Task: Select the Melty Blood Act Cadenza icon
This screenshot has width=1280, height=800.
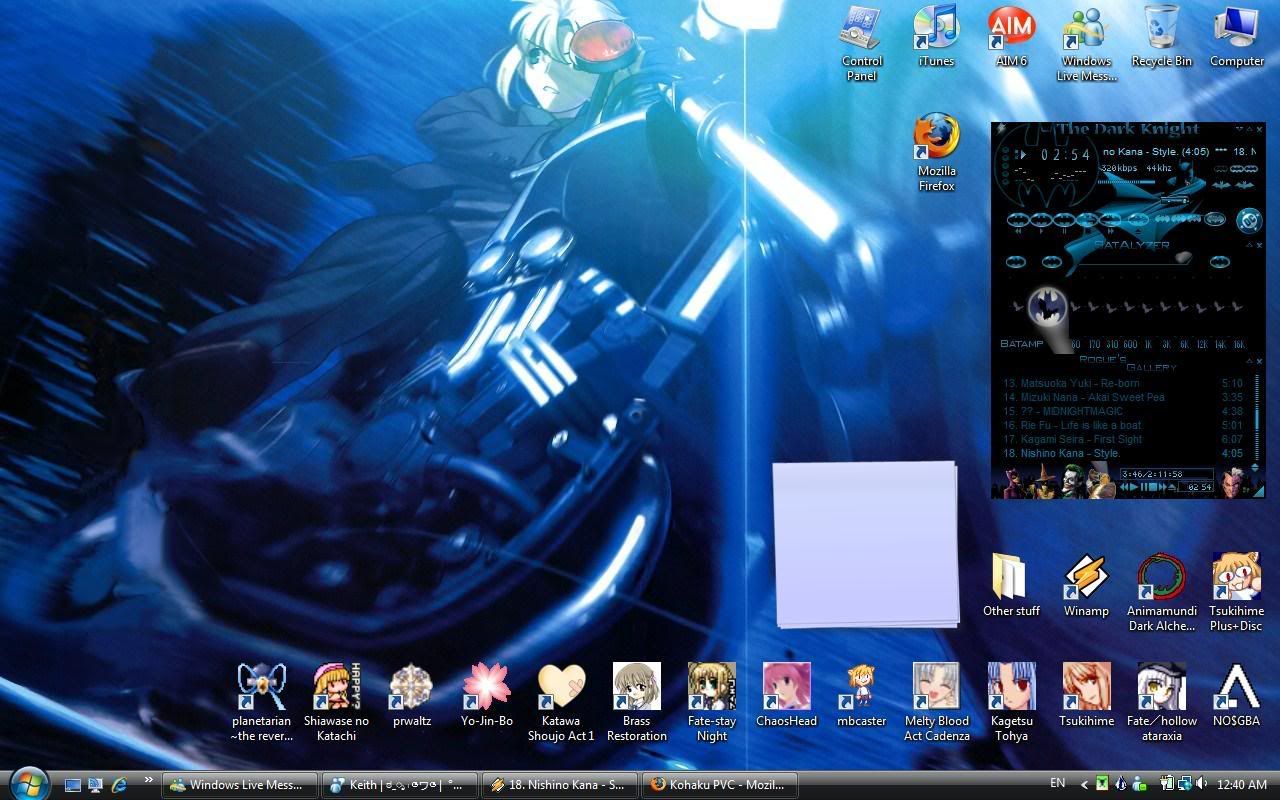Action: click(x=936, y=687)
